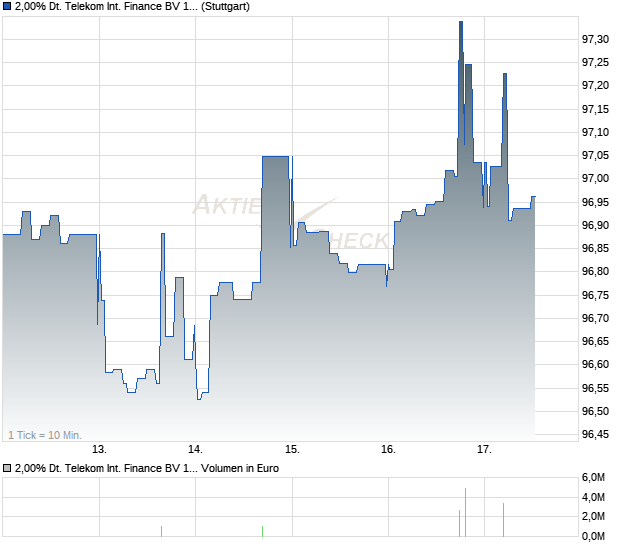Click the volume axis label '2,0M'

(593, 516)
